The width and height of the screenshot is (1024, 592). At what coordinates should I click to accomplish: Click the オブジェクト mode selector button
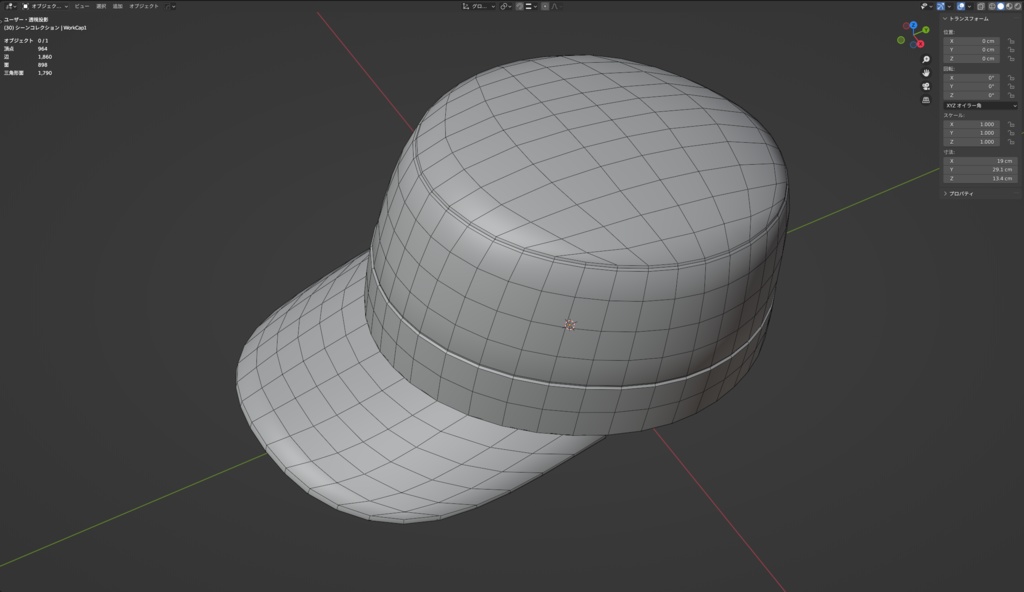tap(46, 7)
